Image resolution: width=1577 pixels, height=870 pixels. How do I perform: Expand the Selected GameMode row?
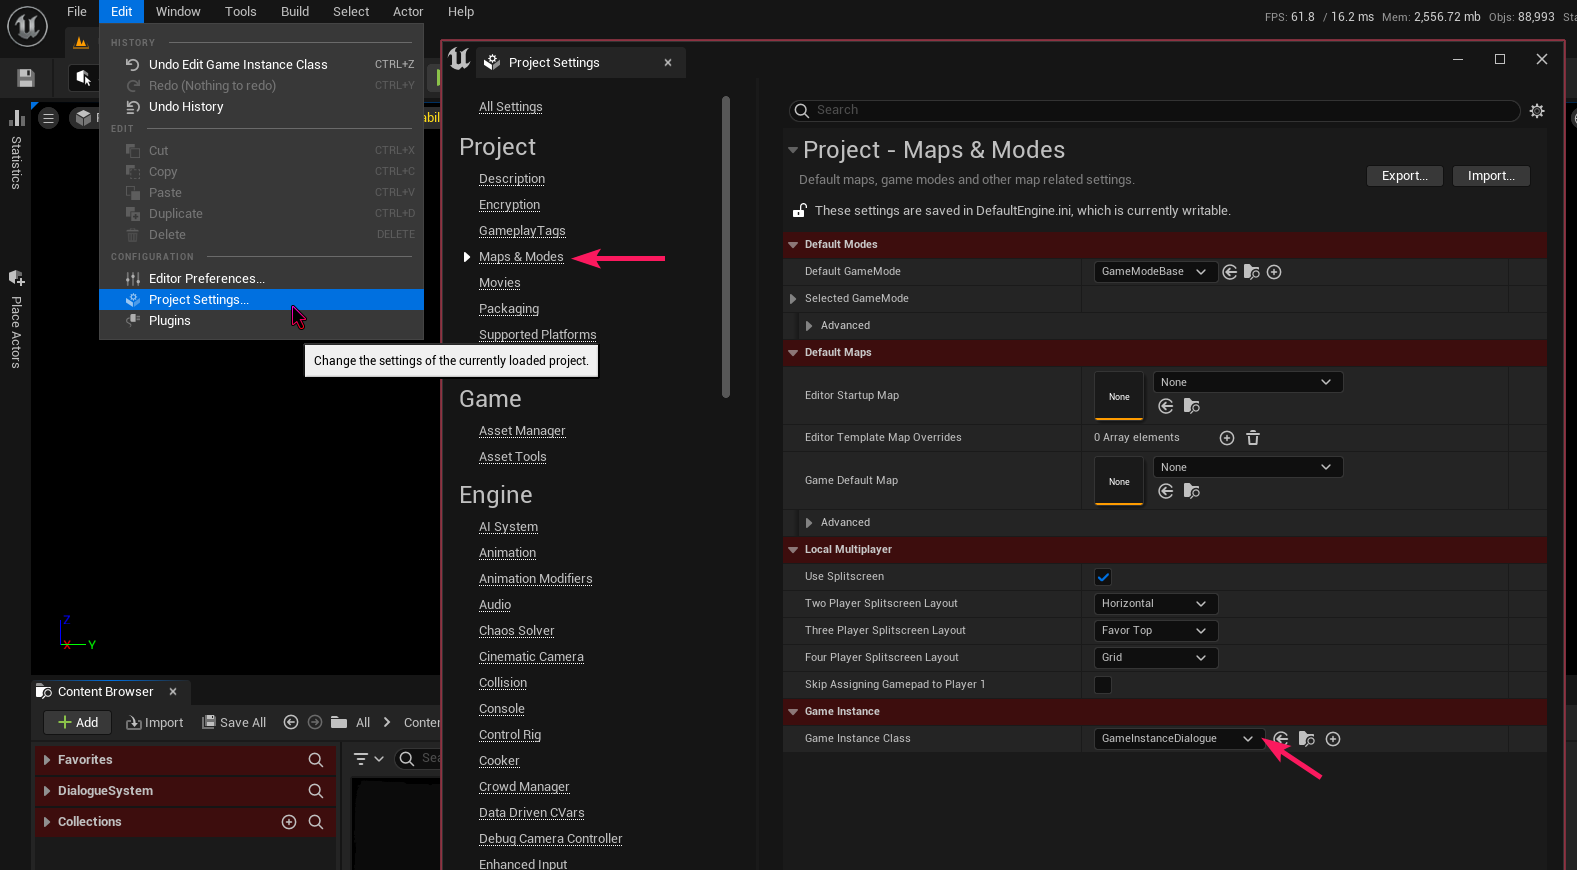point(793,299)
